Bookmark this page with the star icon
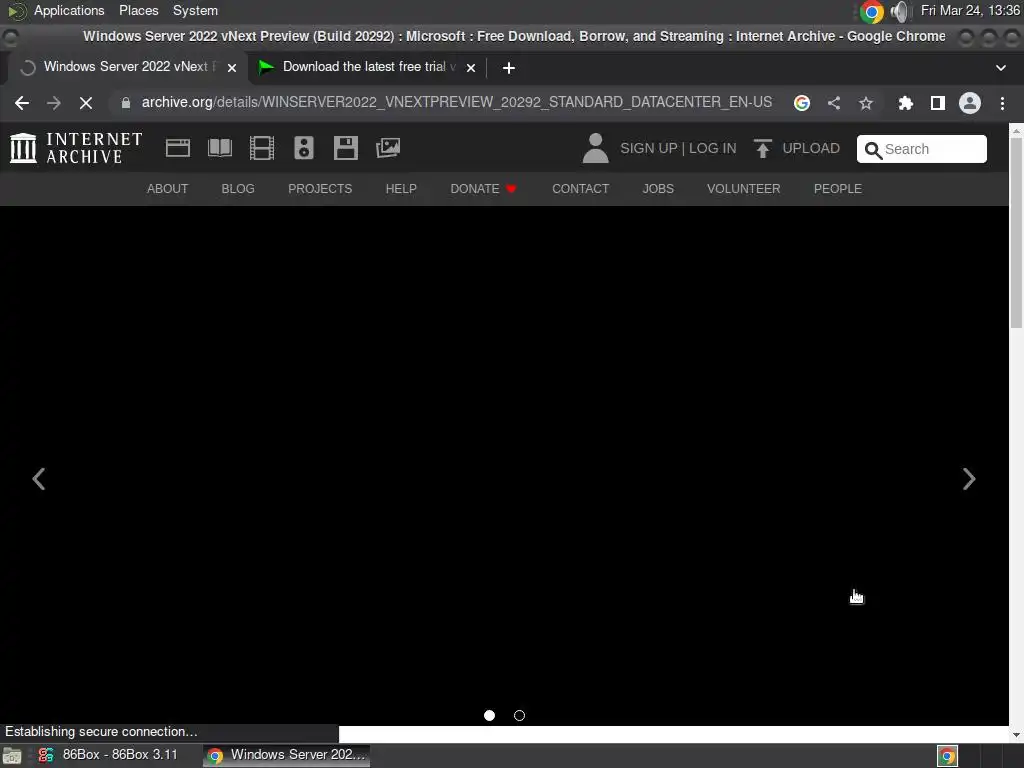1024x768 pixels. 866,103
